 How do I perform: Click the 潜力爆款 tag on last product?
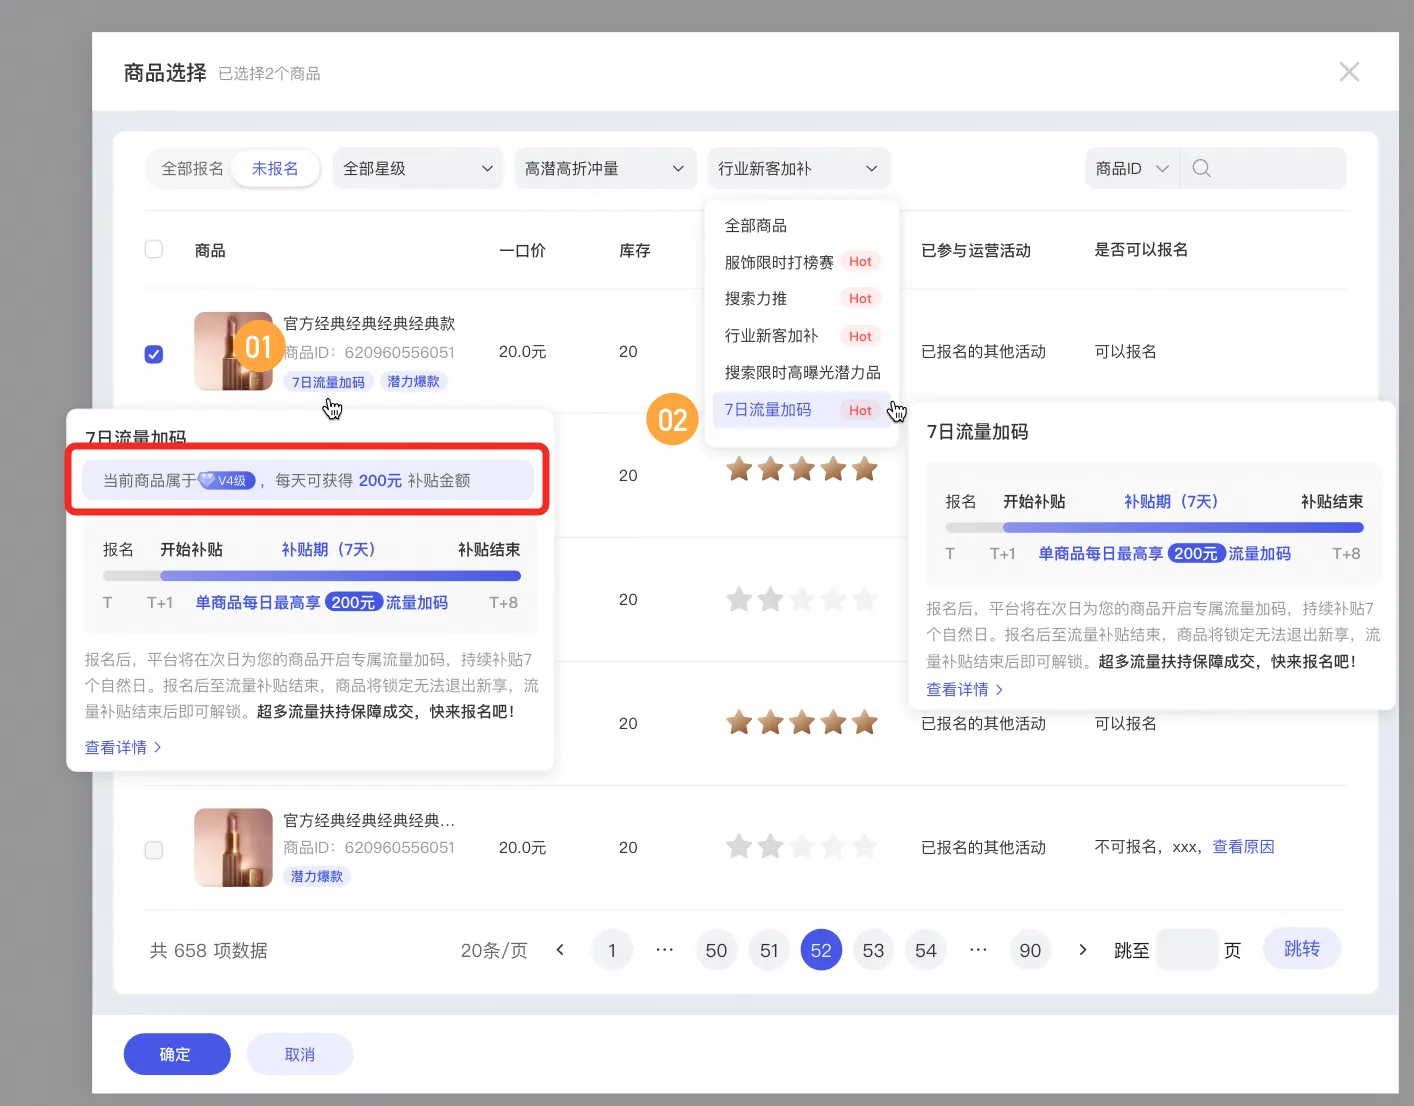[x=317, y=877]
